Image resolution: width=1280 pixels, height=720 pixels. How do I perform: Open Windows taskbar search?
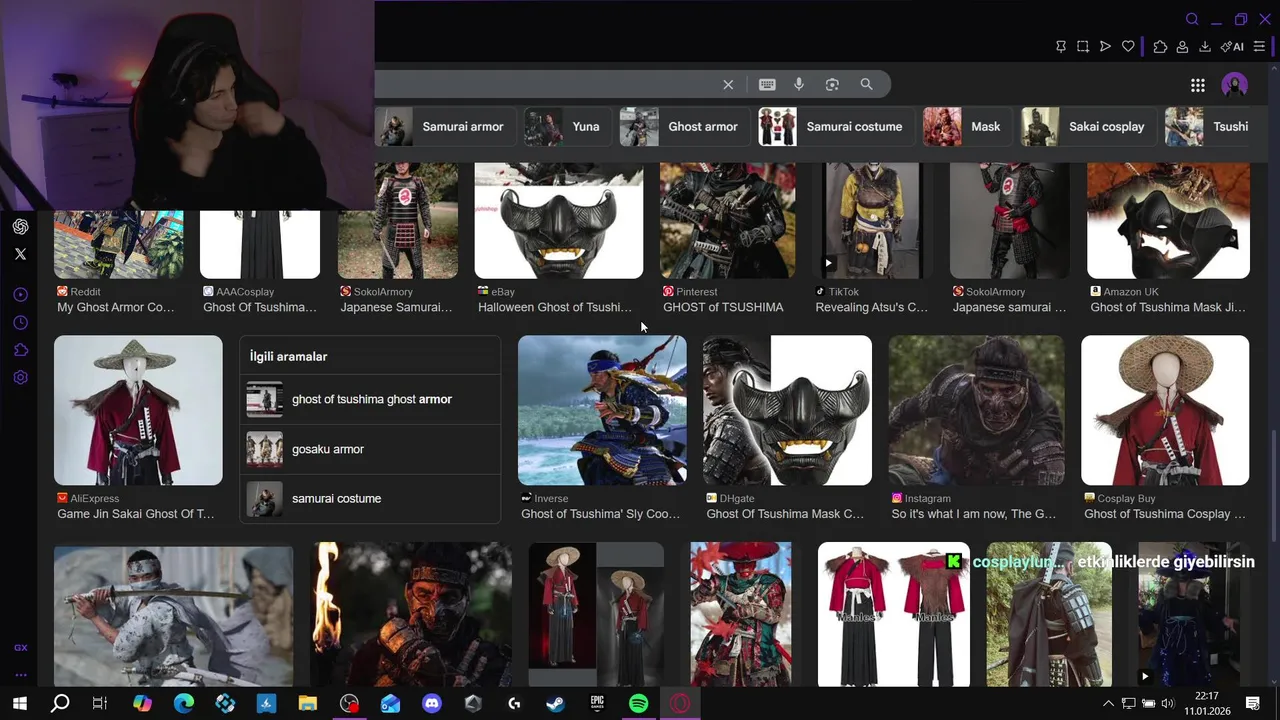click(60, 704)
